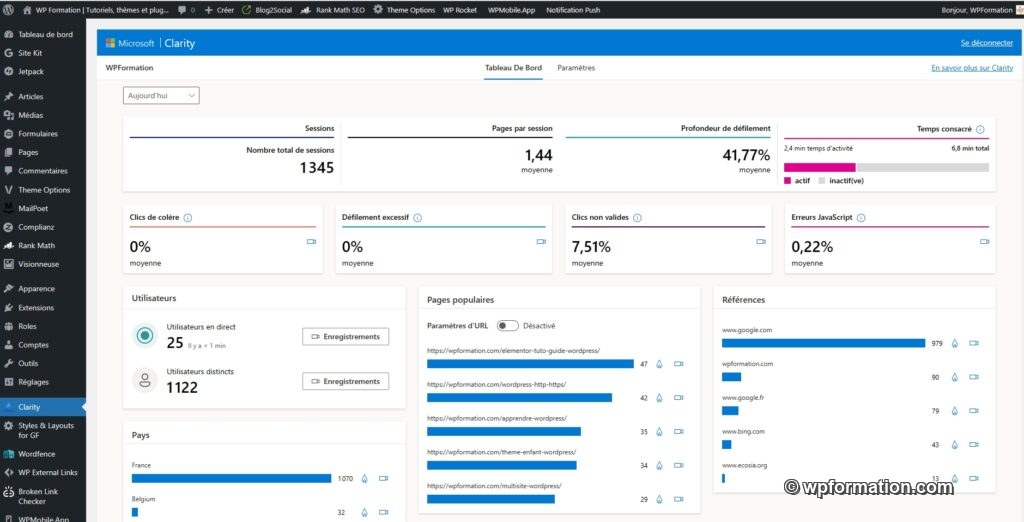This screenshot has width=1024, height=522.
Task: Open recordings for www.google.com referrer
Action: pyautogui.click(x=974, y=343)
